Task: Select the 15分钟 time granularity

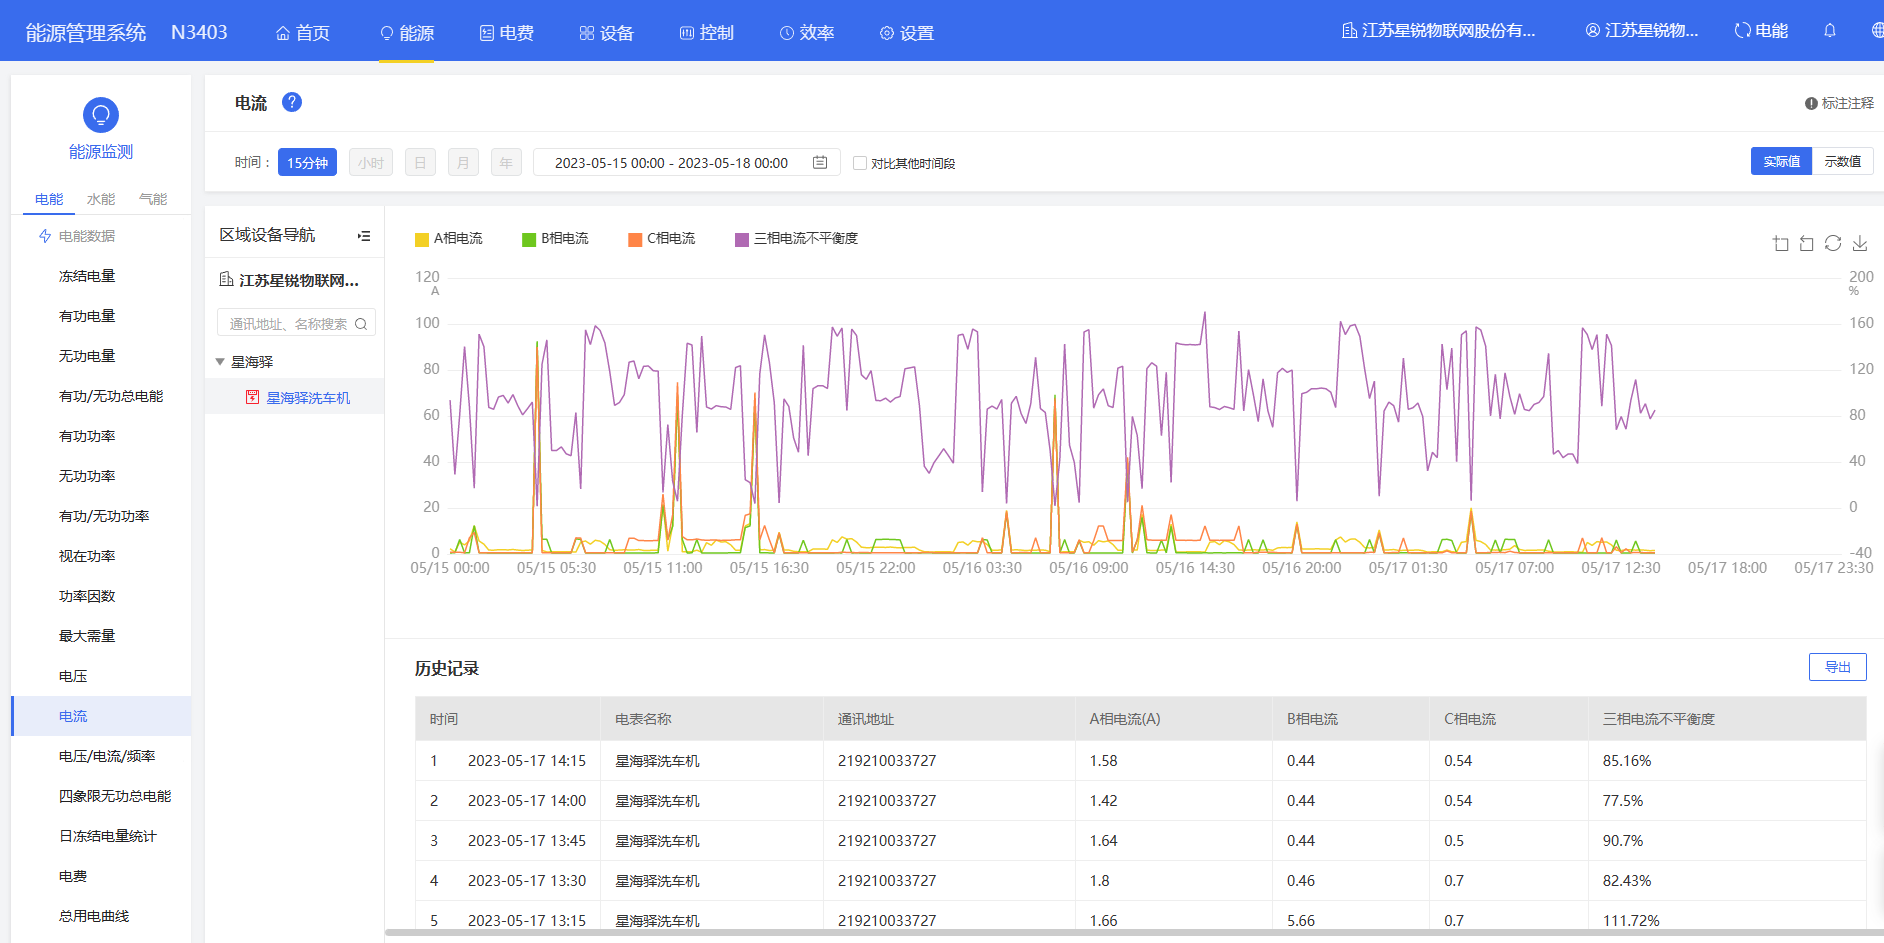Action: [x=307, y=162]
